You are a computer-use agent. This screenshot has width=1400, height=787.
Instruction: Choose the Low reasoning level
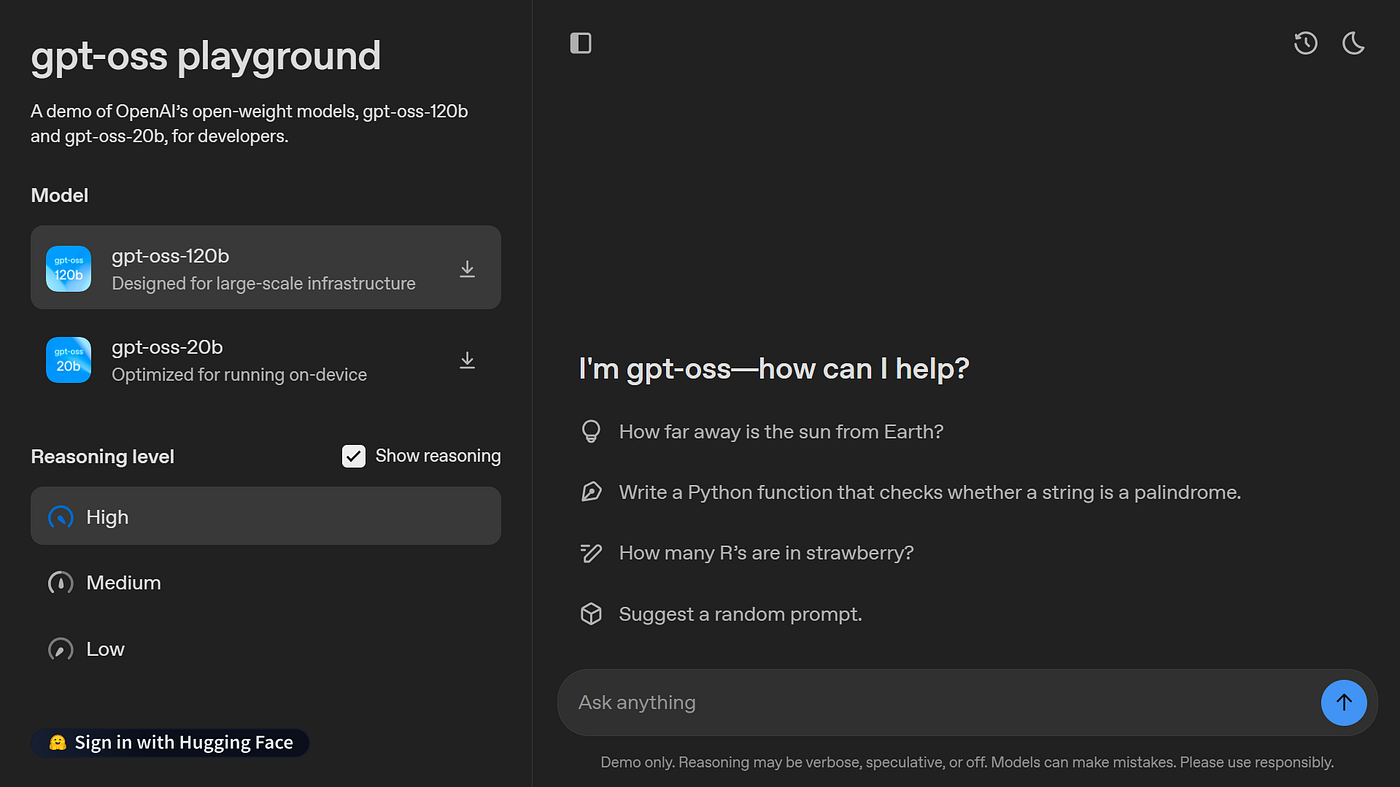[105, 649]
